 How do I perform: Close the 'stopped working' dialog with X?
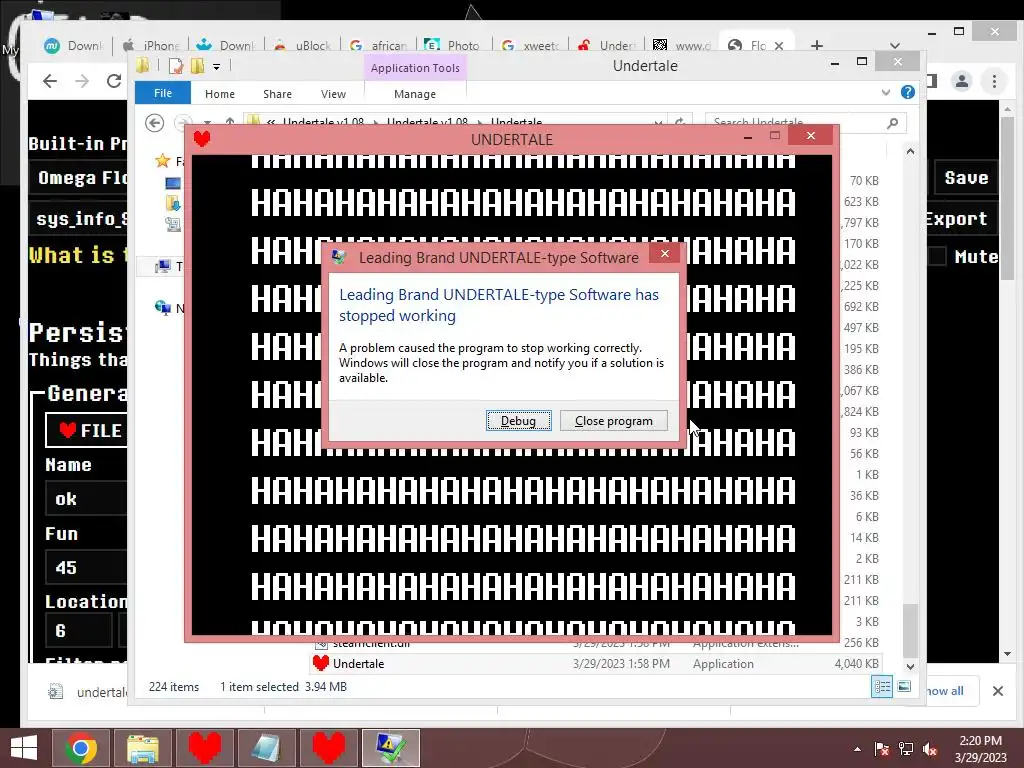point(665,253)
